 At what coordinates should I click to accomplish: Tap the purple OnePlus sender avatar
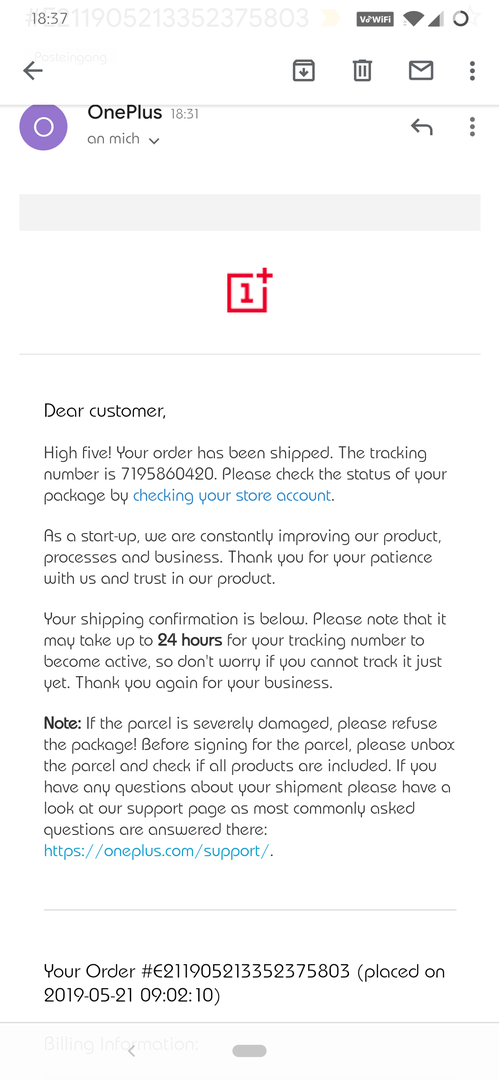coord(43,127)
